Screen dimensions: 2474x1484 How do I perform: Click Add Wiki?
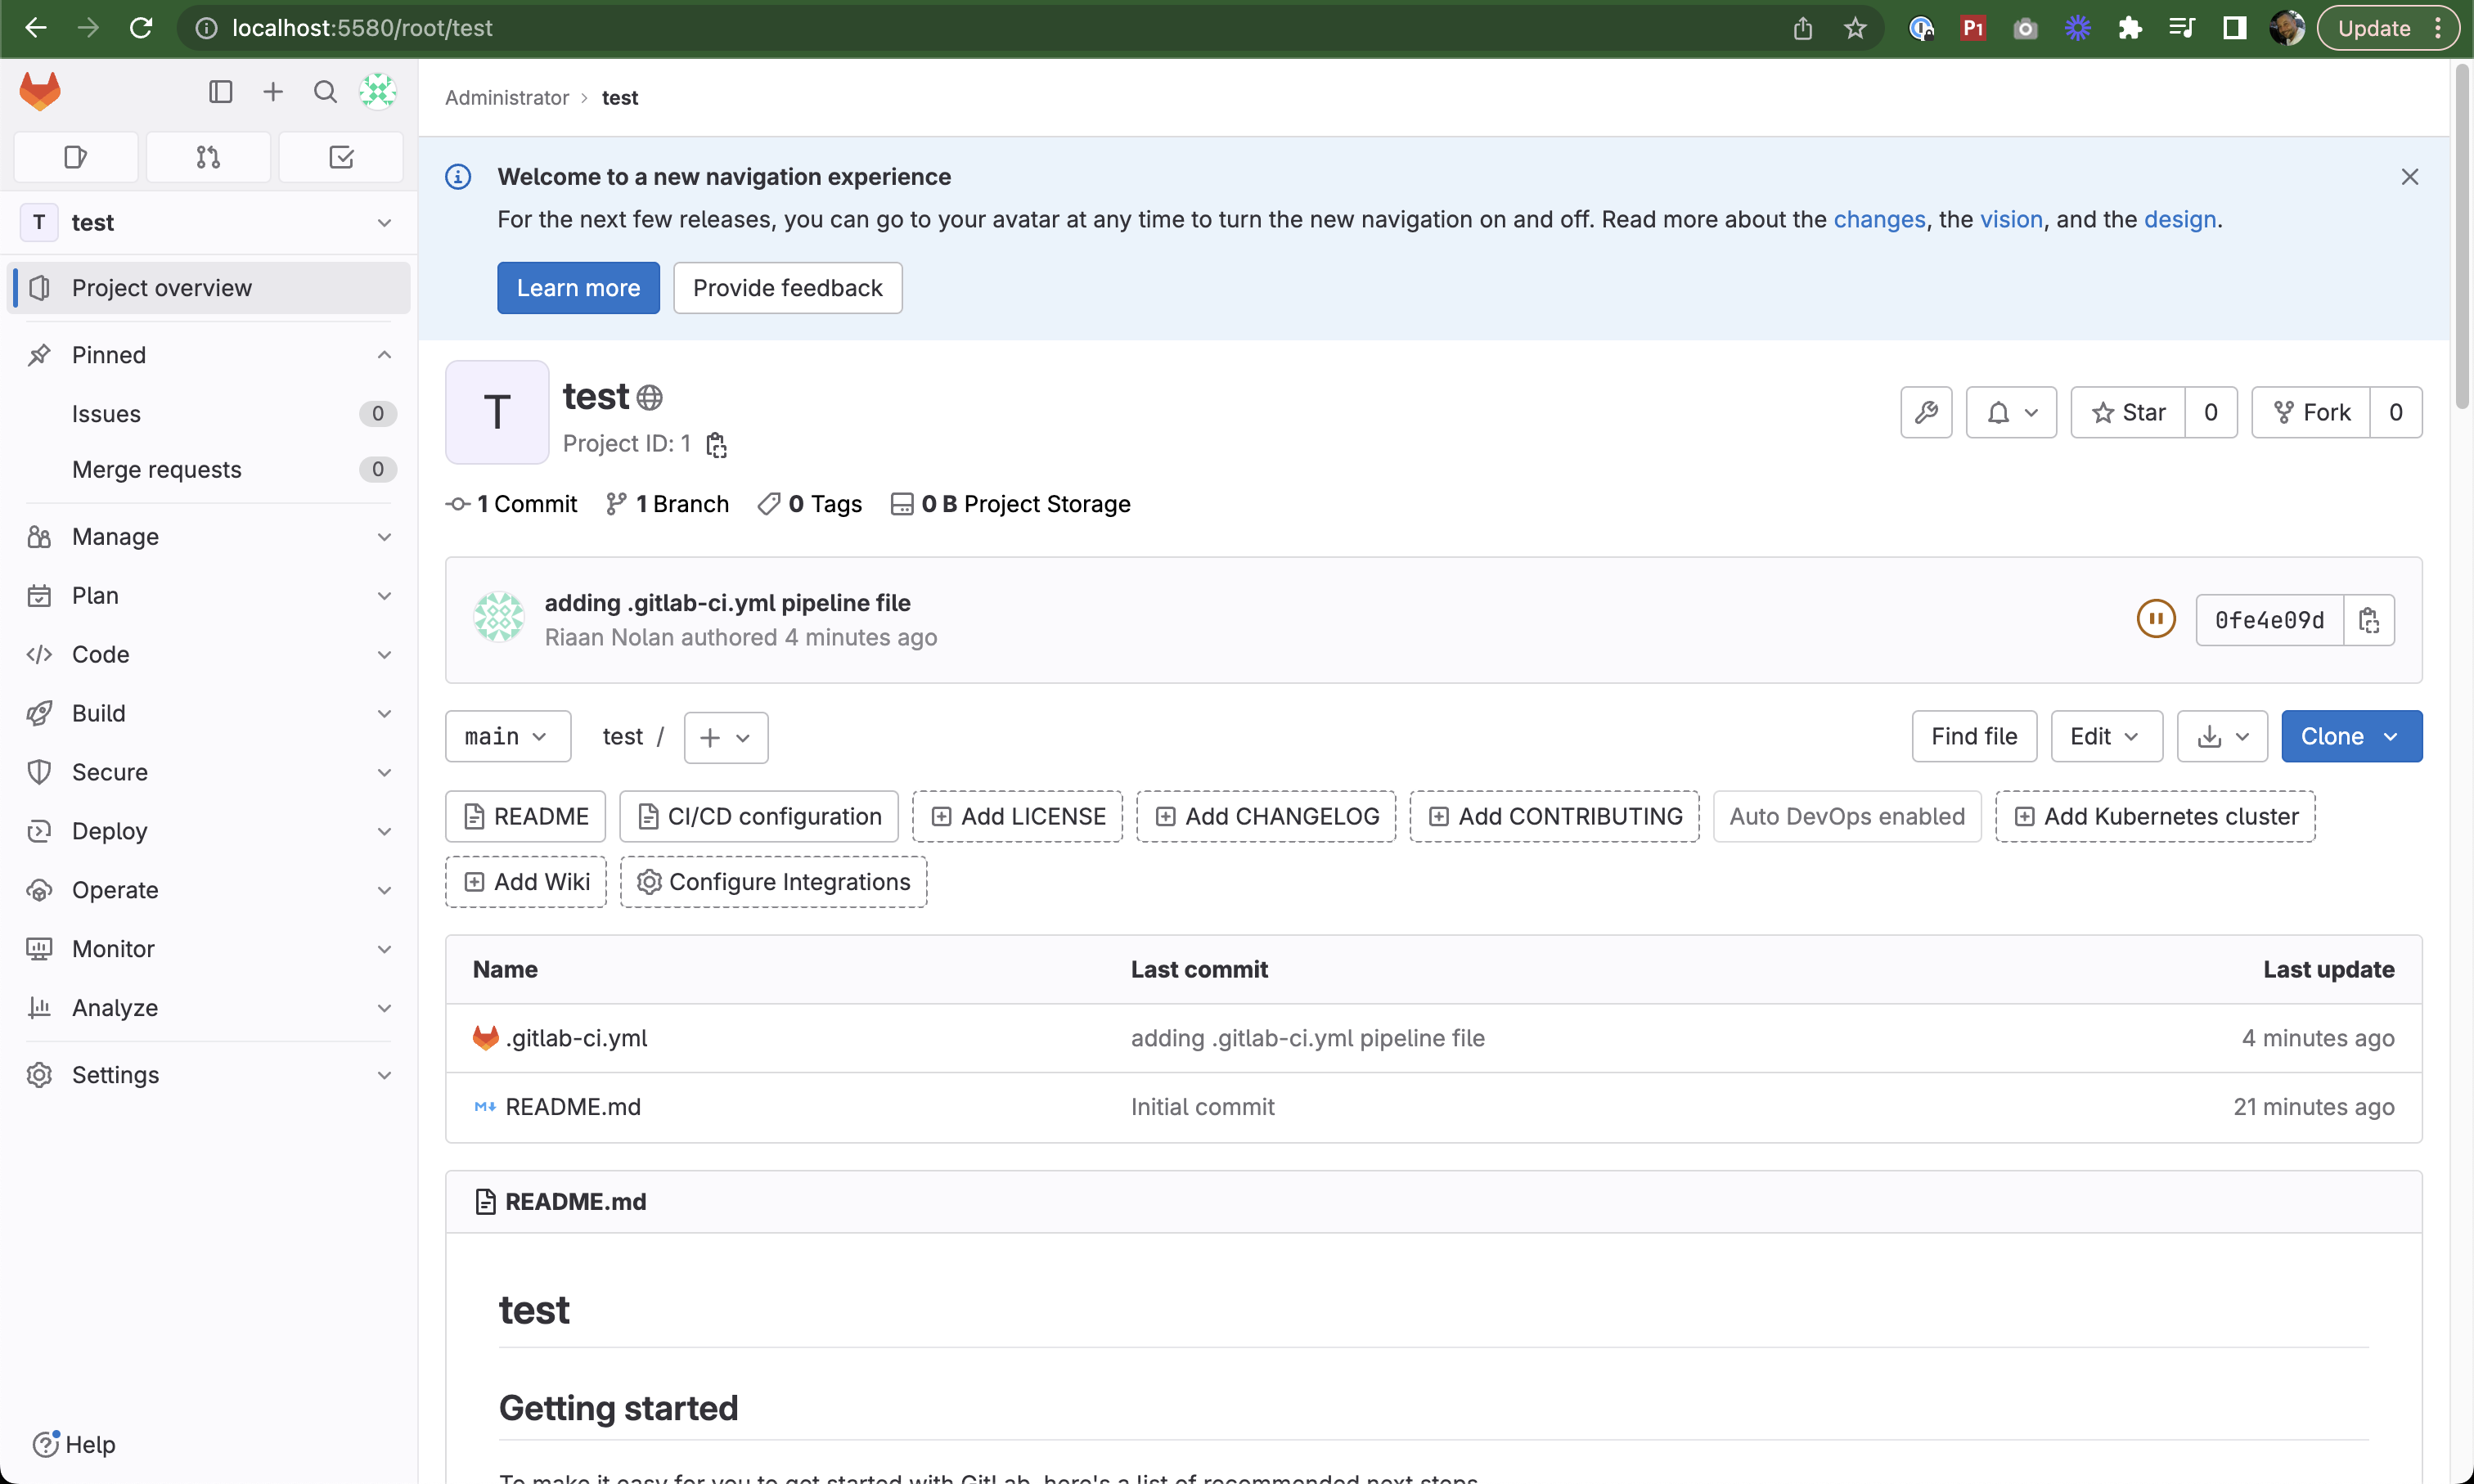[525, 882]
